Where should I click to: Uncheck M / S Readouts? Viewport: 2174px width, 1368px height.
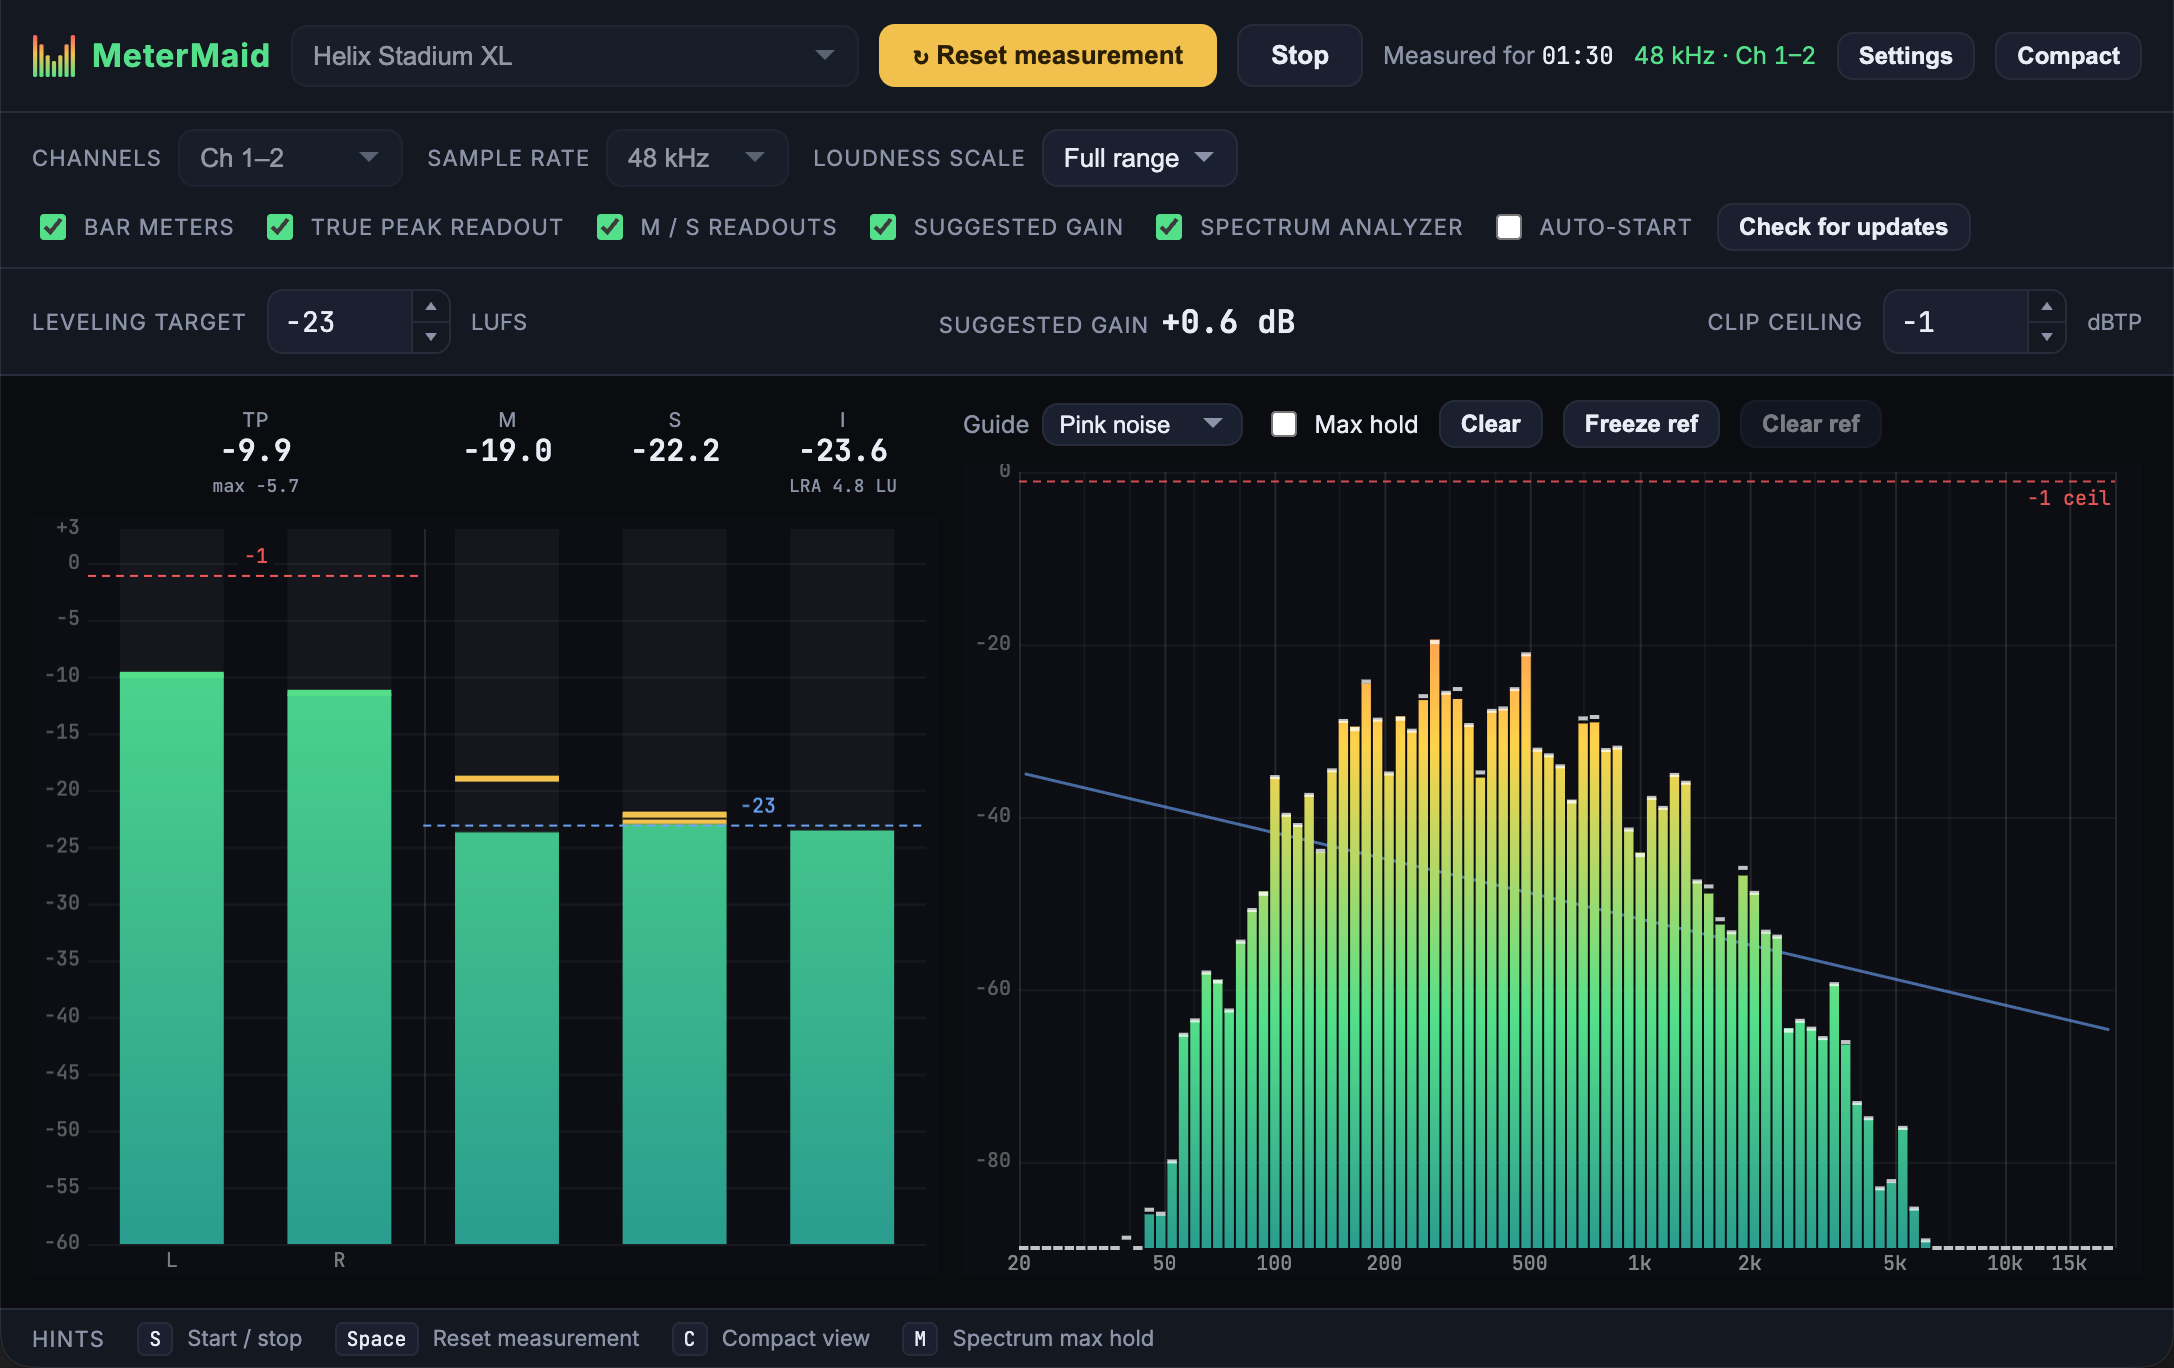click(610, 227)
